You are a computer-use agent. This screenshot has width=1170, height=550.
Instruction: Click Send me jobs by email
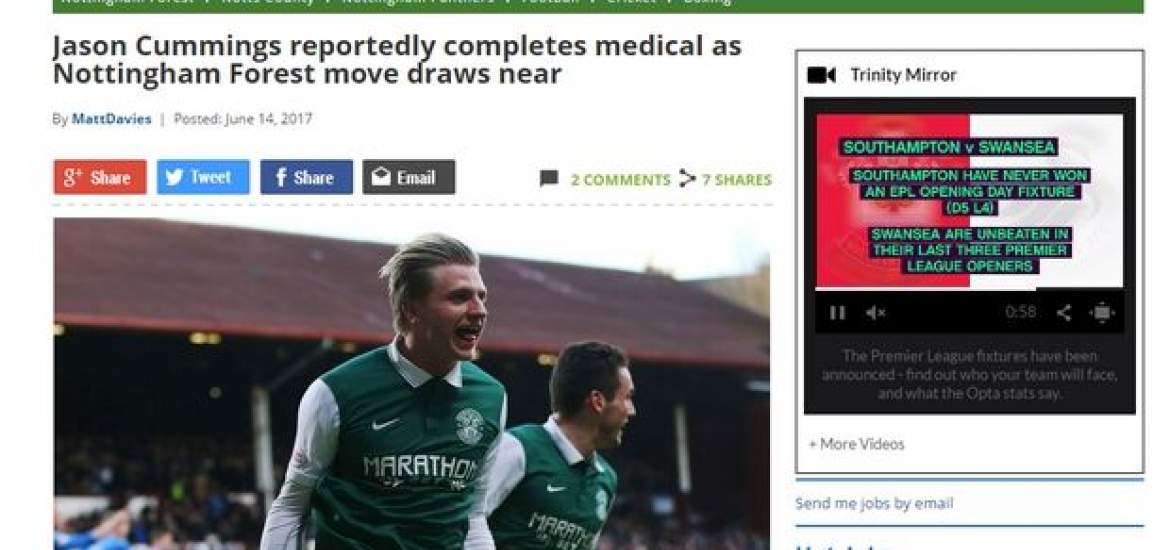click(x=874, y=503)
